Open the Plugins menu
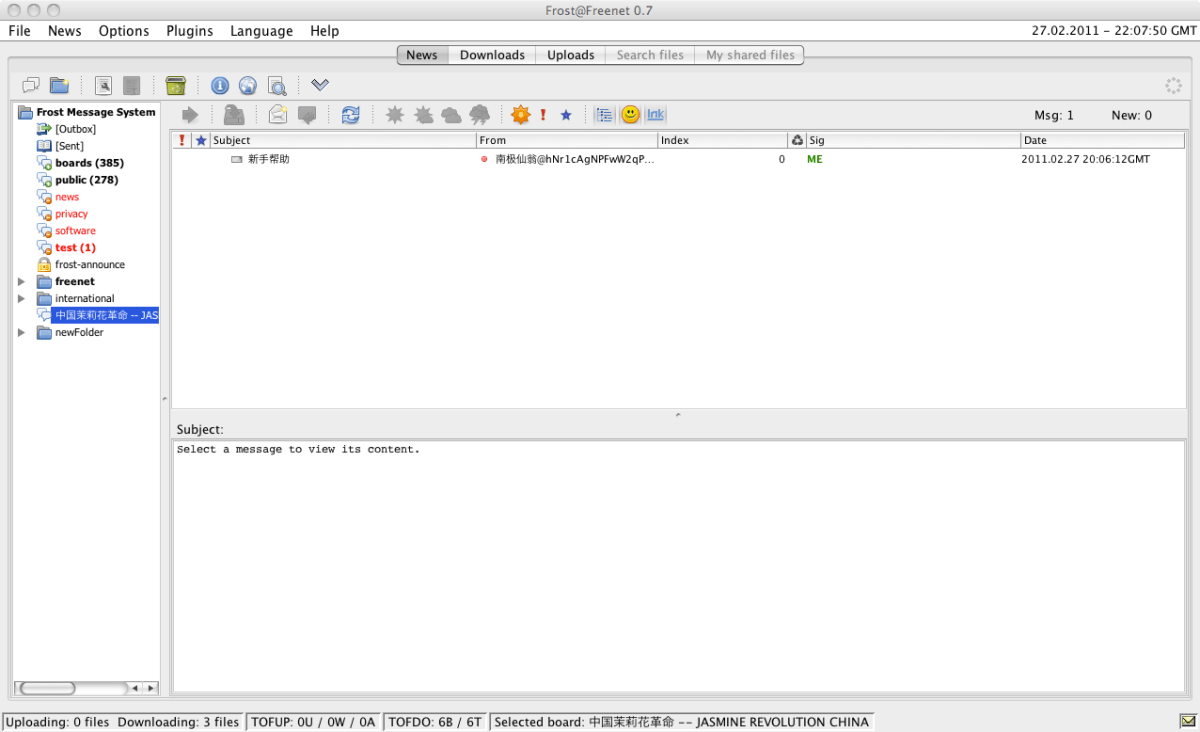 190,31
